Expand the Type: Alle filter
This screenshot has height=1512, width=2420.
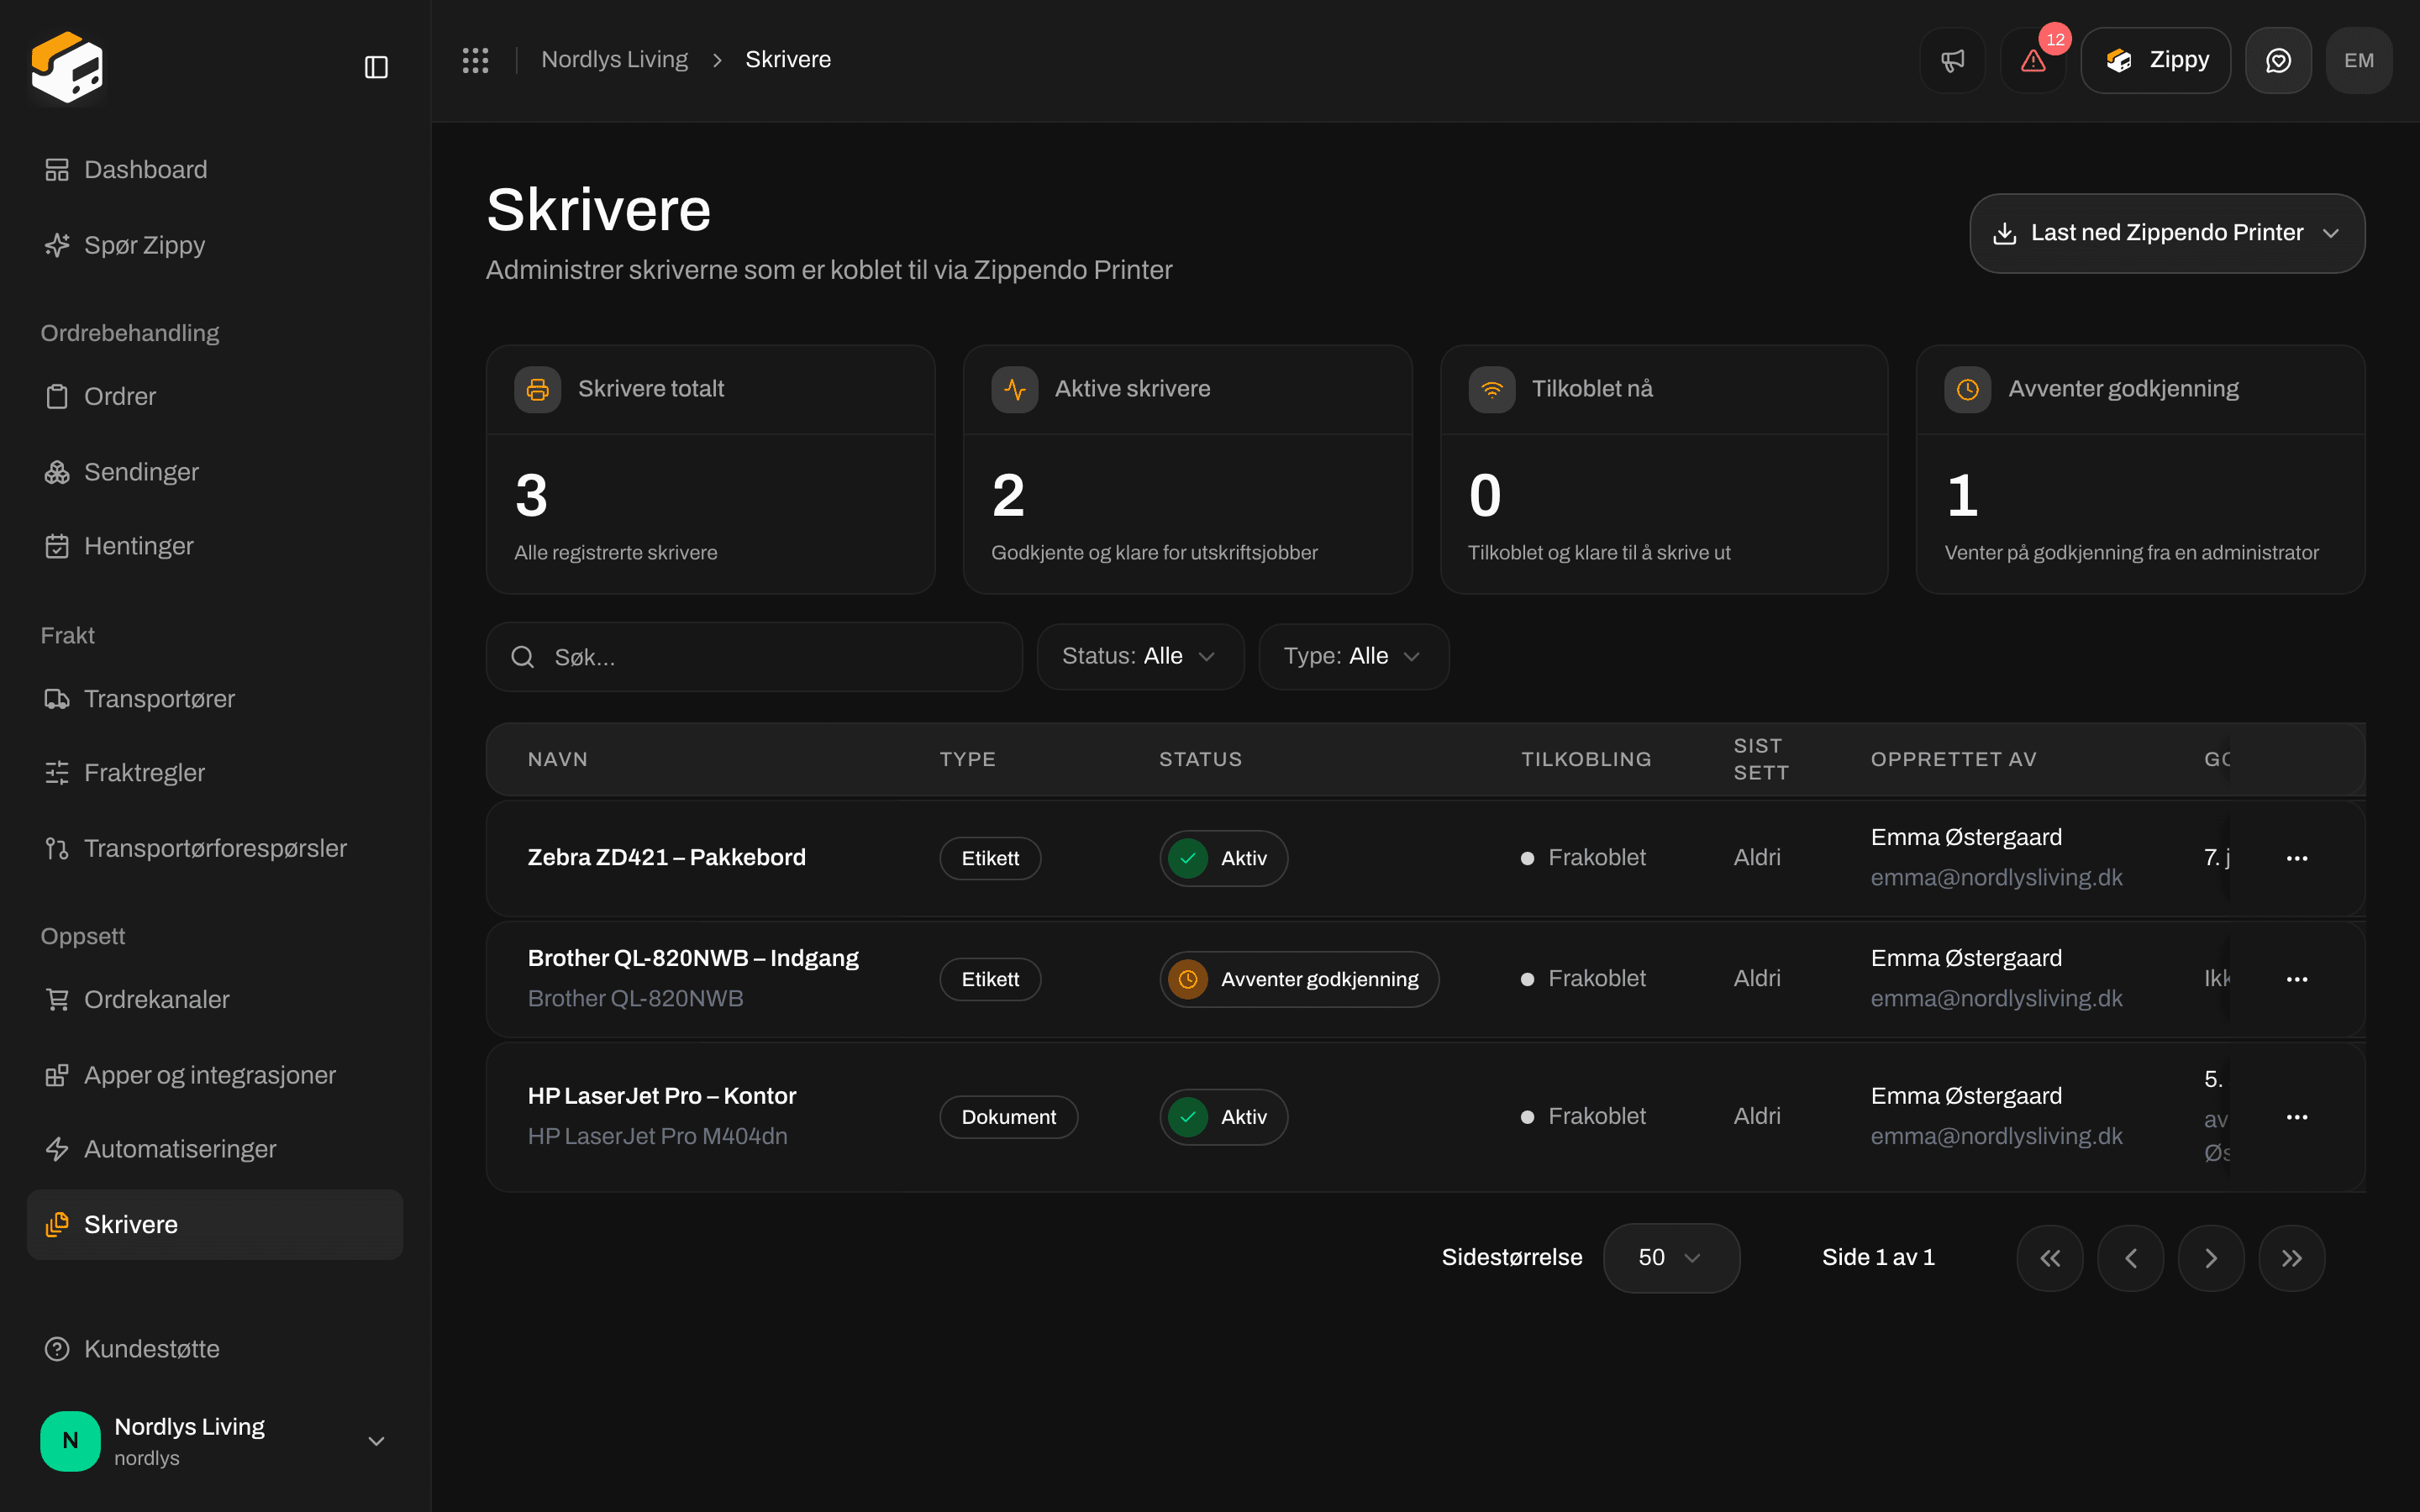point(1353,656)
